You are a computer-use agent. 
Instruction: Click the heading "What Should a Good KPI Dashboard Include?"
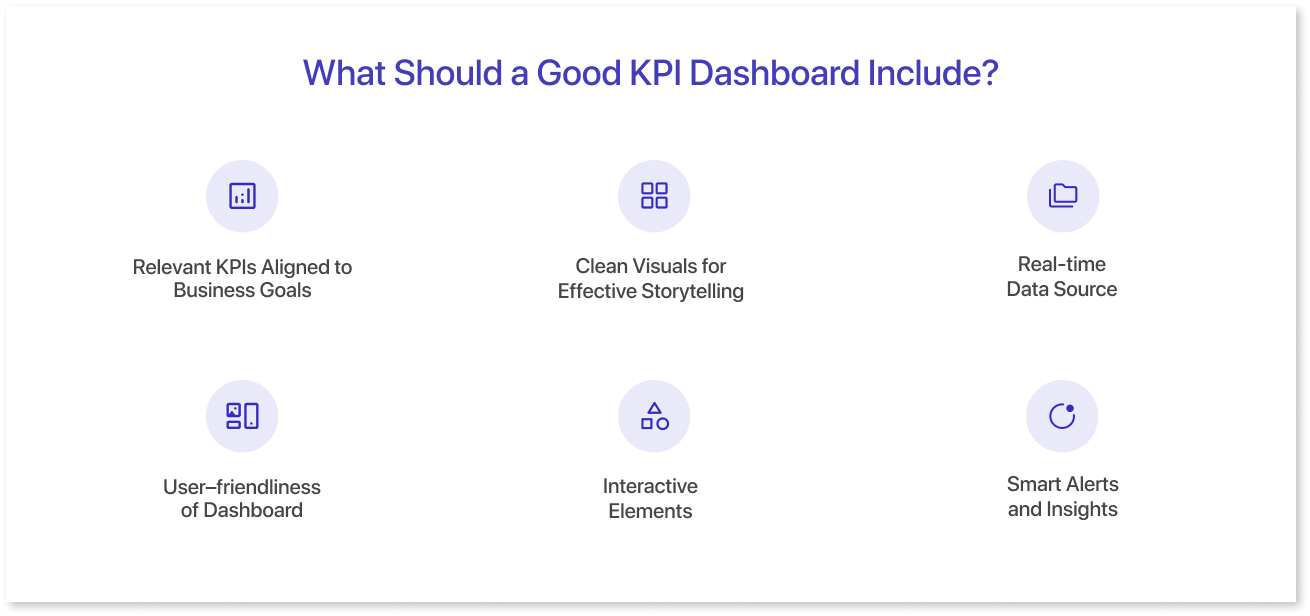click(x=651, y=73)
